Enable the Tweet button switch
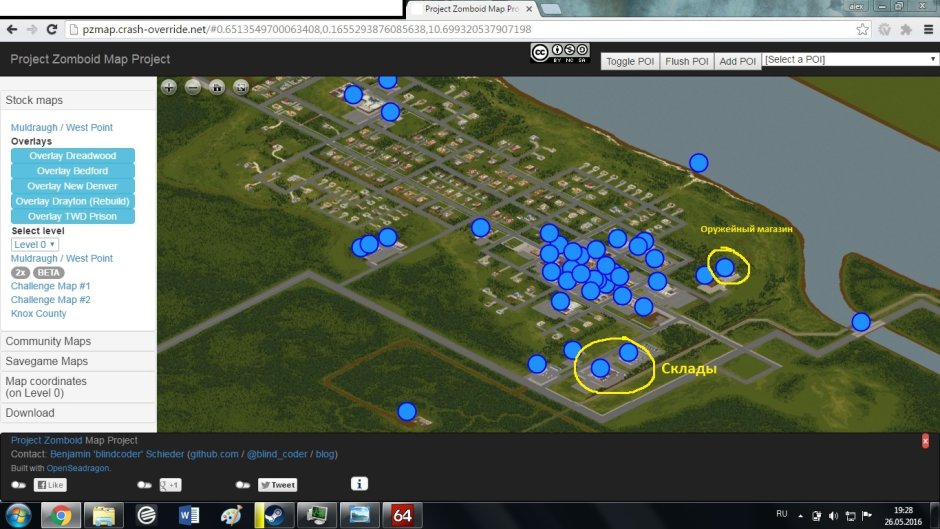 [x=243, y=485]
